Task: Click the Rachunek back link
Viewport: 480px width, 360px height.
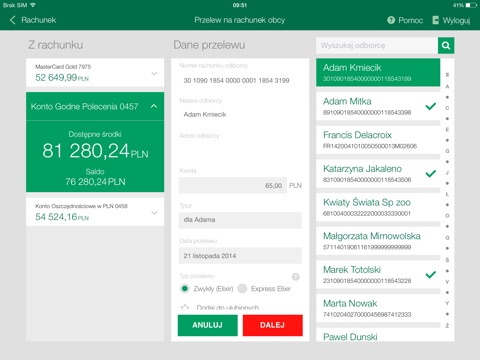Action: [39, 20]
